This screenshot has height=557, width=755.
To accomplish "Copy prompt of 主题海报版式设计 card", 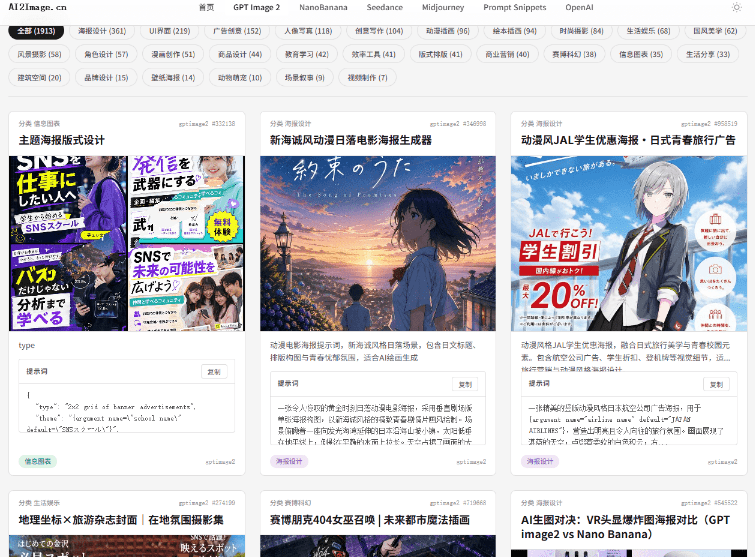I will pyautogui.click(x=214, y=372).
